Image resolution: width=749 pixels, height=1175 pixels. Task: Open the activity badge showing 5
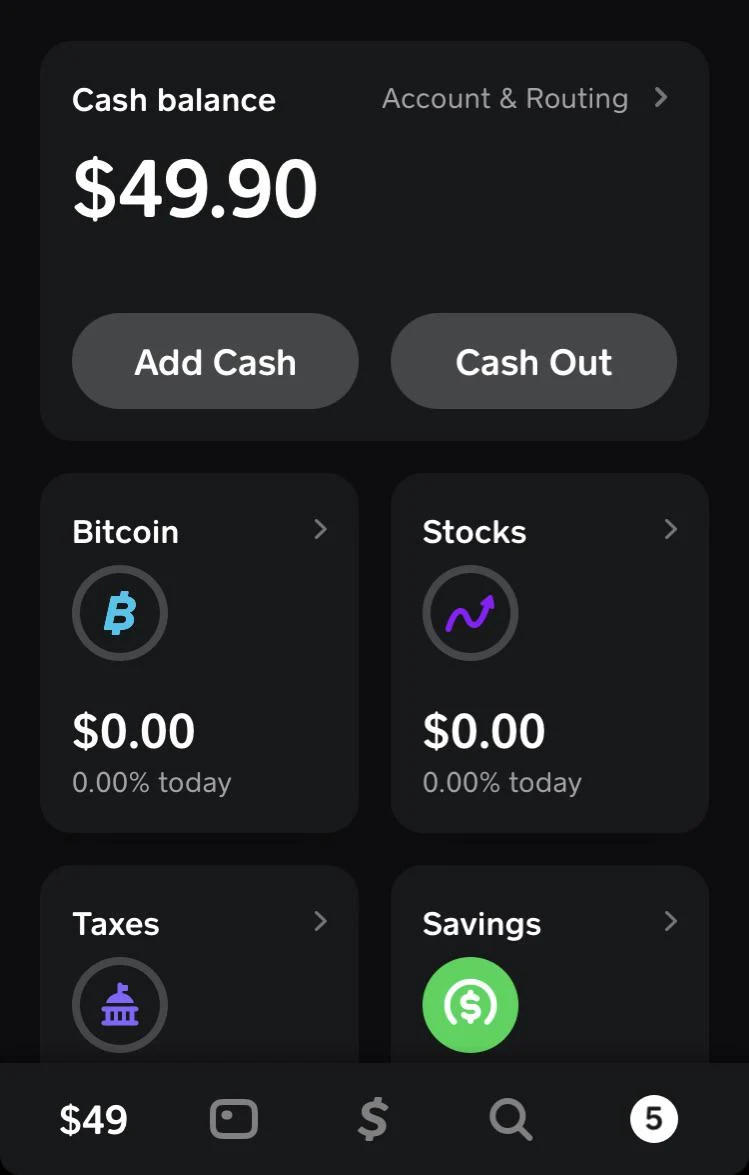pos(654,1119)
